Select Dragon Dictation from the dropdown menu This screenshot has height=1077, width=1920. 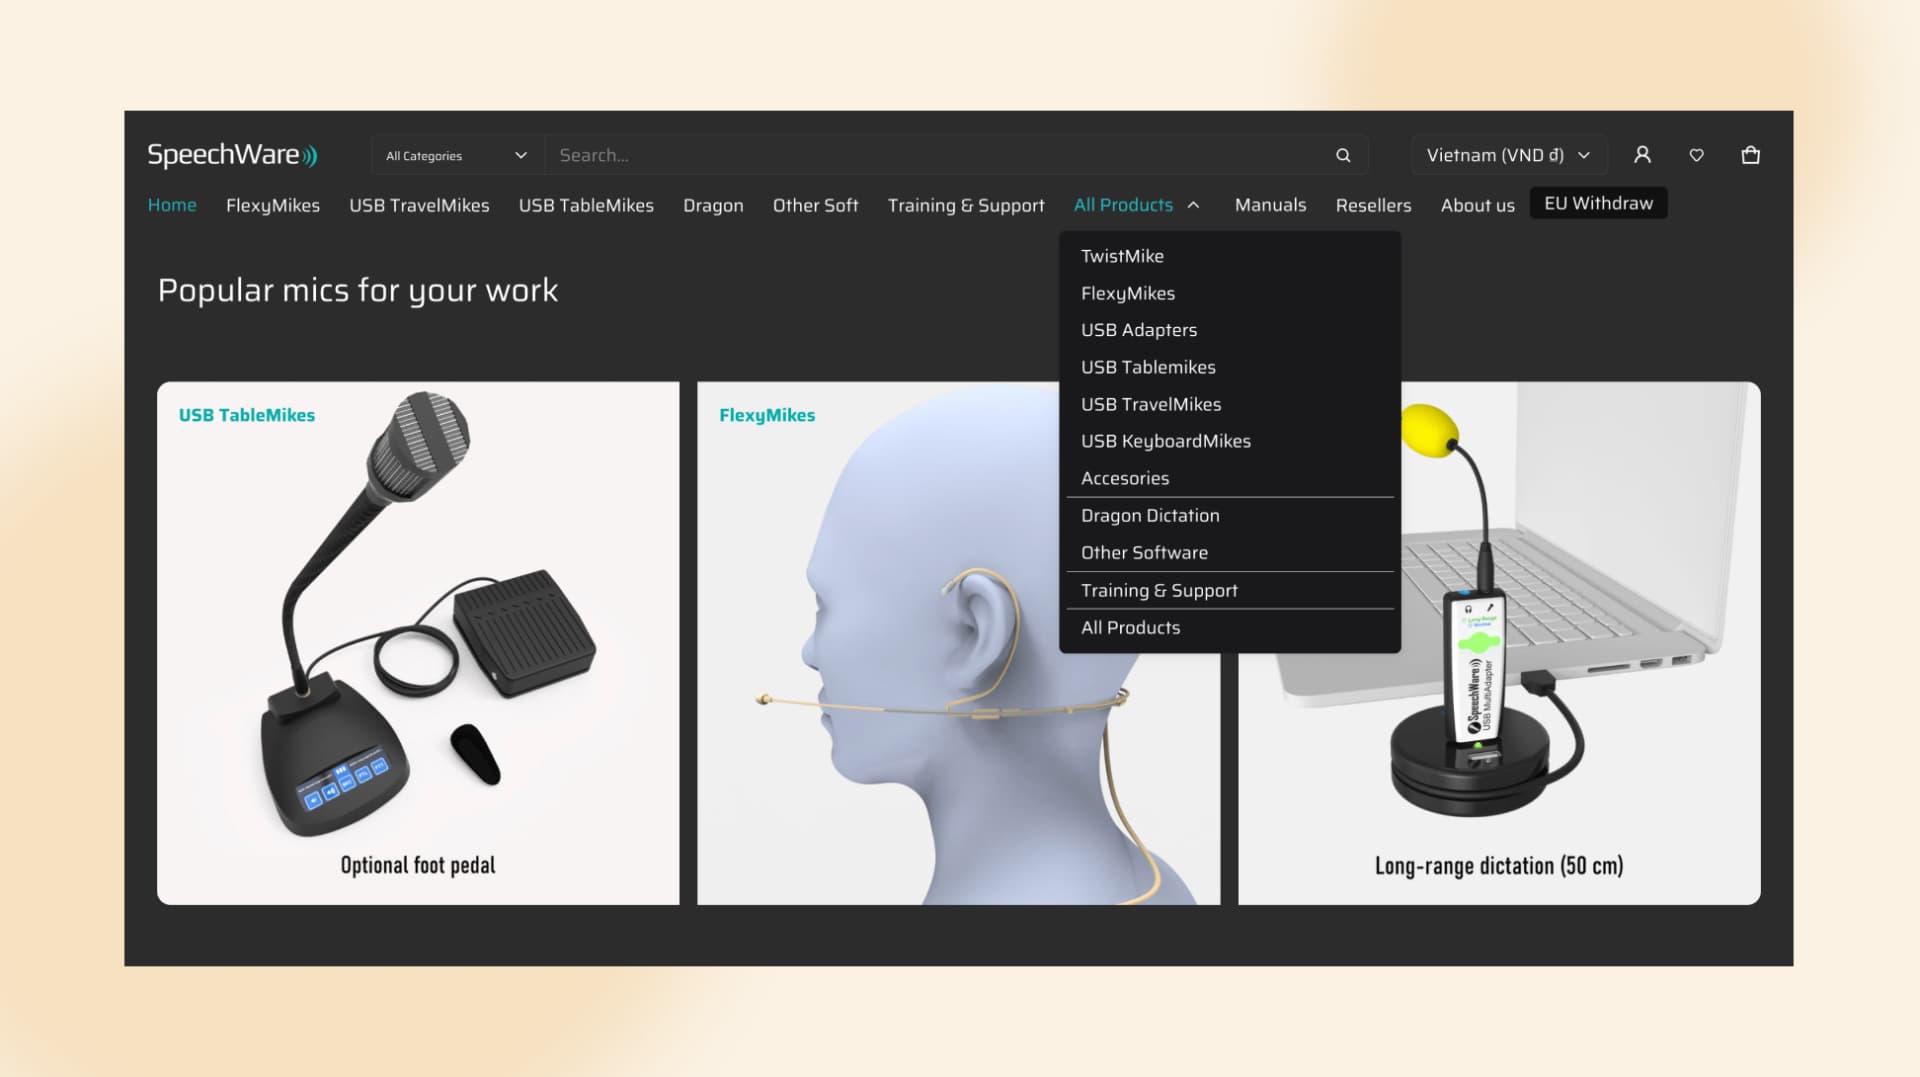[x=1230, y=515]
